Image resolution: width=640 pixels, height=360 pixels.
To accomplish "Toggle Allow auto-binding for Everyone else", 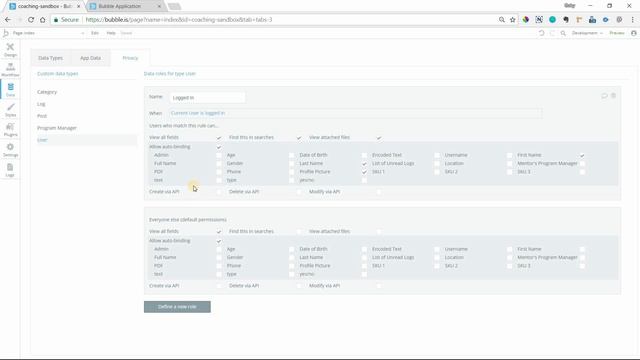I will coord(219,241).
